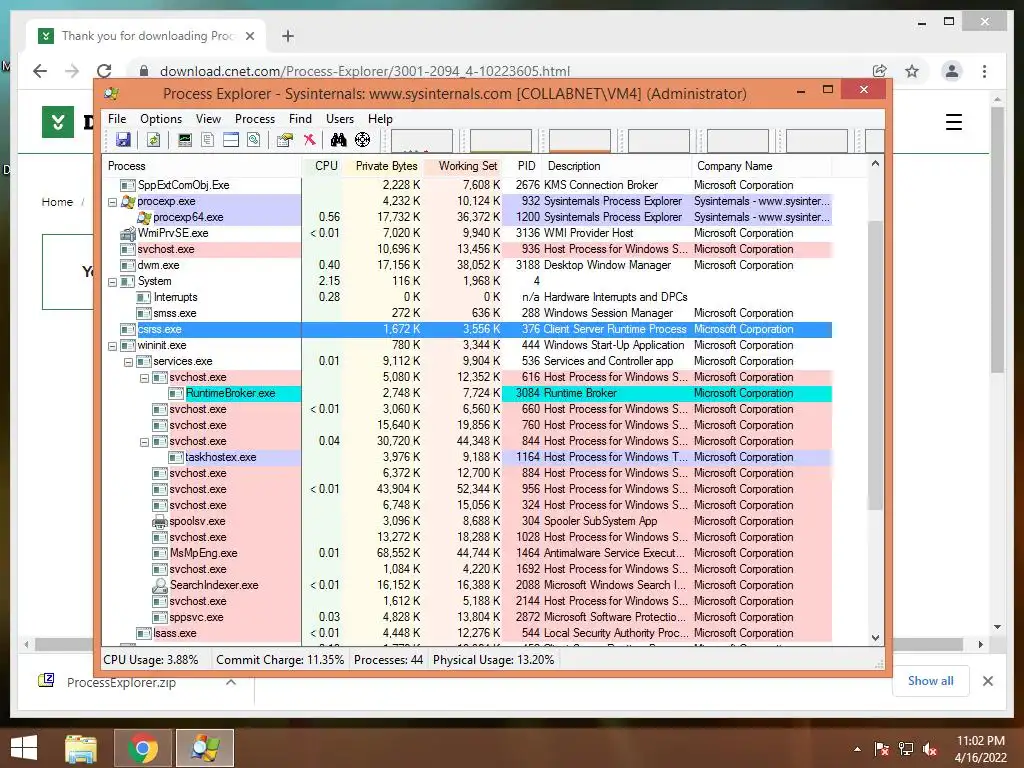Click the procexp.exe process icon

click(x=128, y=201)
